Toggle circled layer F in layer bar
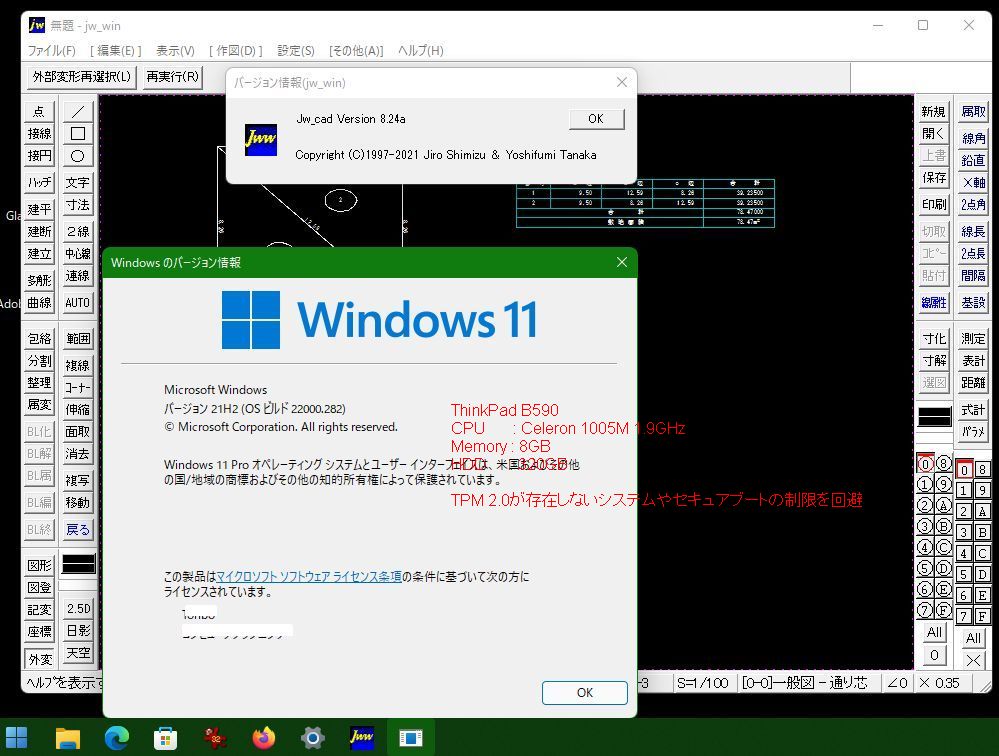This screenshot has height=756, width=999. [944, 610]
